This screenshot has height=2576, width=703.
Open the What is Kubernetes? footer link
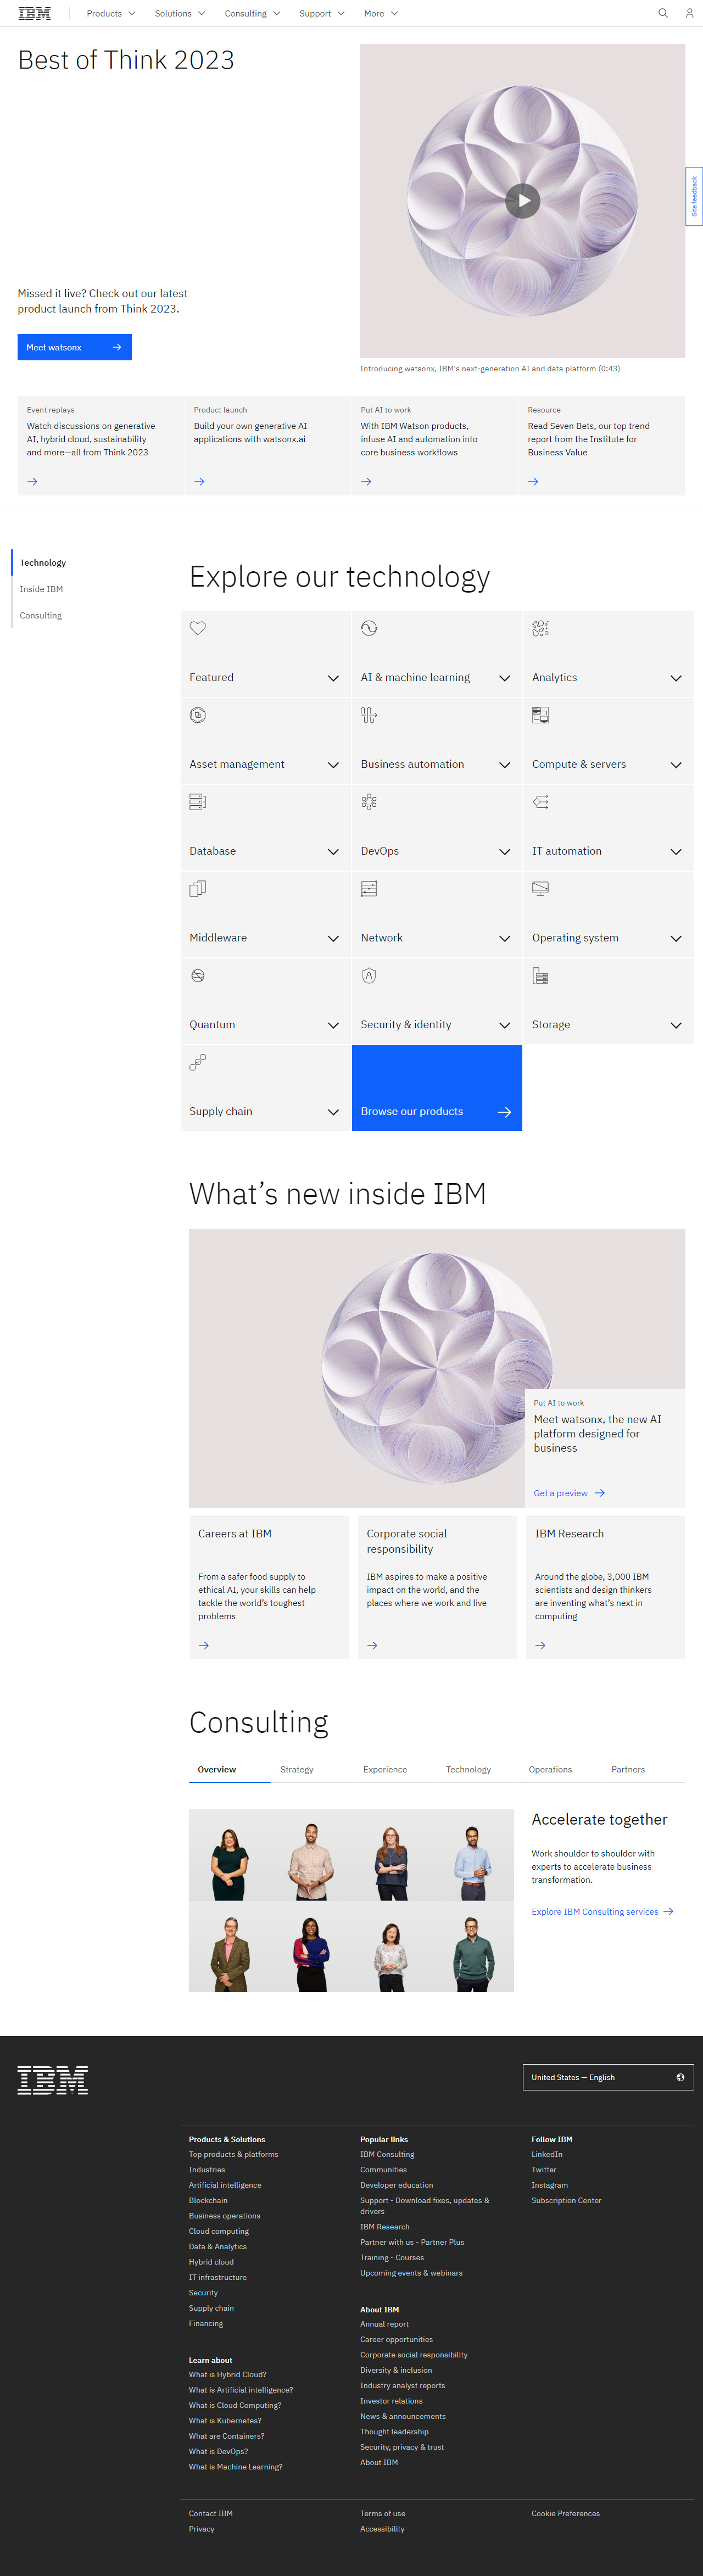tap(225, 2420)
